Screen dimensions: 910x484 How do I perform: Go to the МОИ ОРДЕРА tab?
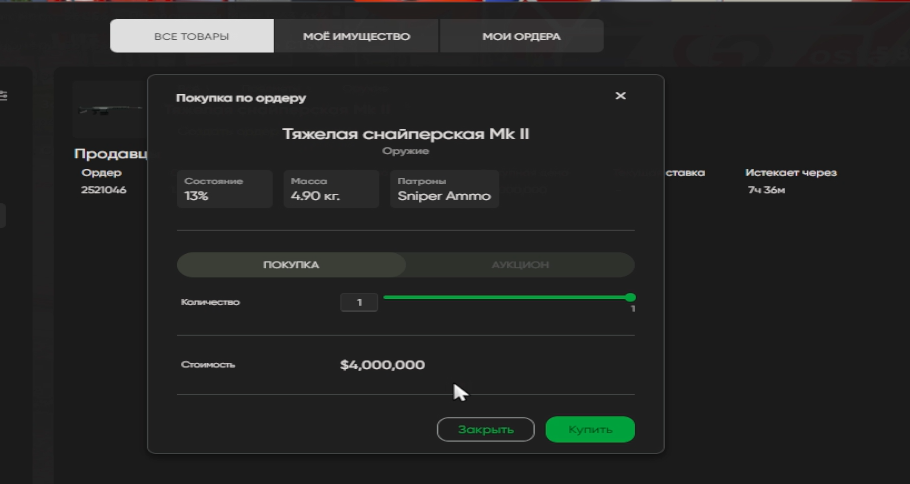pos(521,36)
